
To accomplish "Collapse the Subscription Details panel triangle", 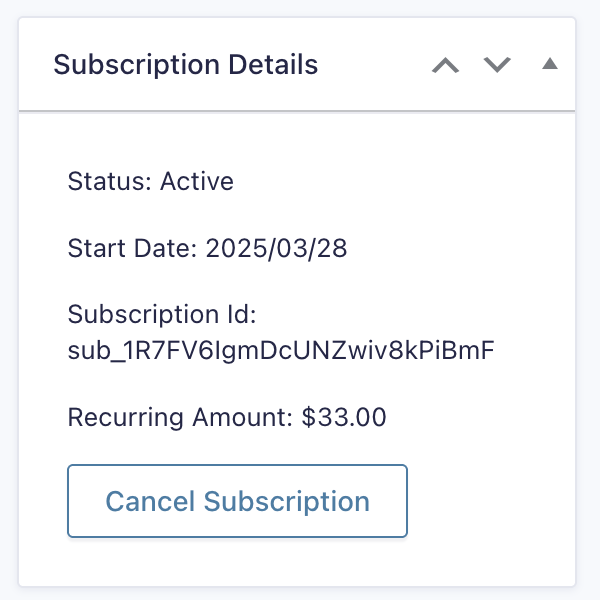I will coord(549,65).
